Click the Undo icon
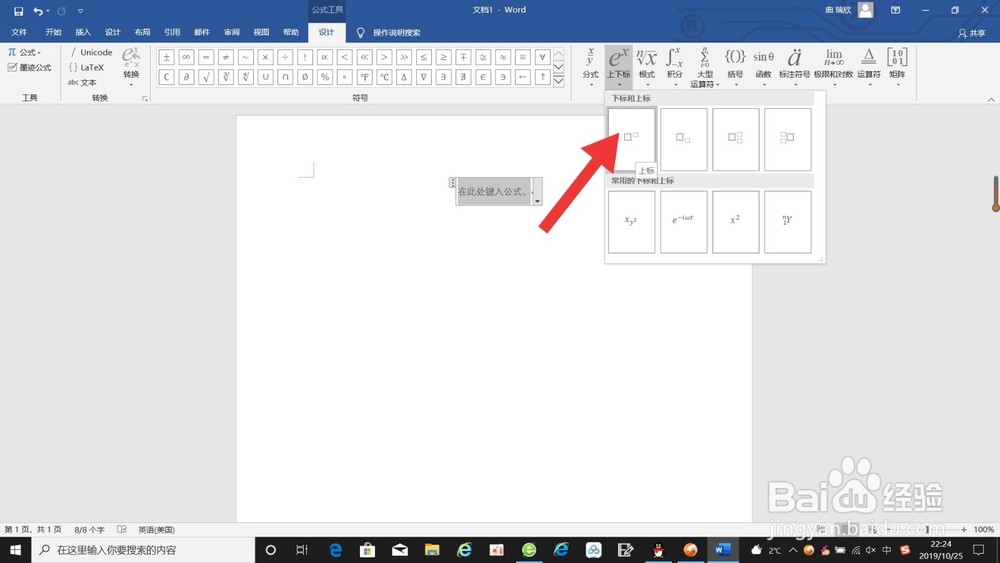This screenshot has height=563, width=1000. 38,11
